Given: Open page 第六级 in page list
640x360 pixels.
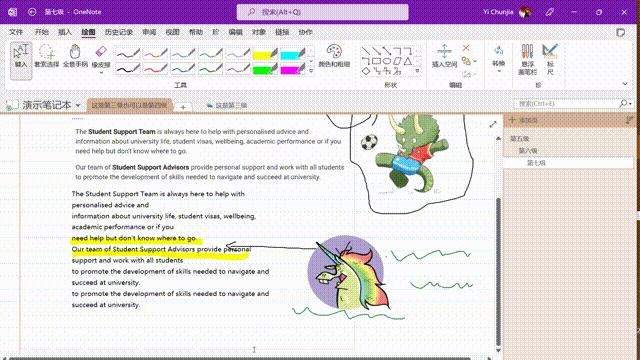Looking at the screenshot, I should 528,151.
